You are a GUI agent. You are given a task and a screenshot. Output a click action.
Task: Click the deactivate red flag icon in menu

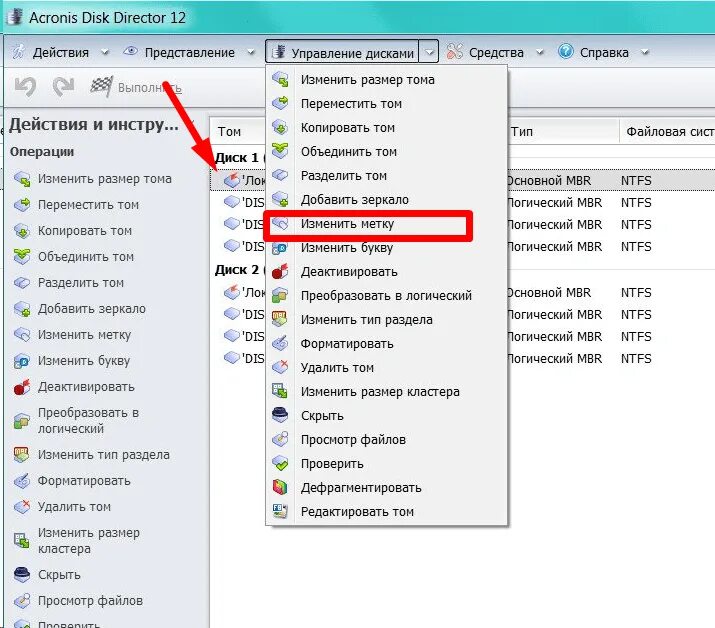coord(280,271)
